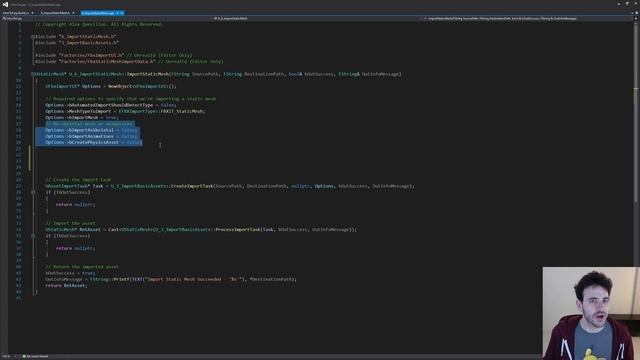Click the '// Create the import task' comment
Image resolution: width=640 pixels, height=360 pixels.
78,180
